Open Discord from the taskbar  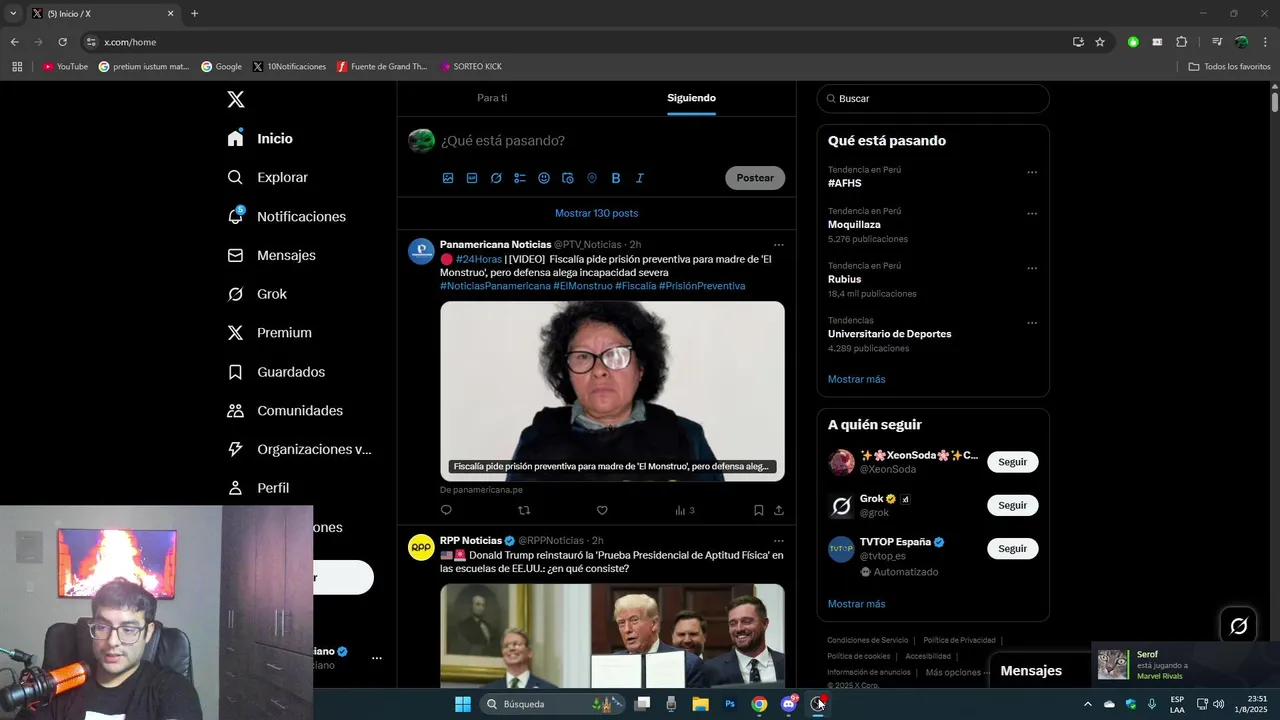point(789,704)
